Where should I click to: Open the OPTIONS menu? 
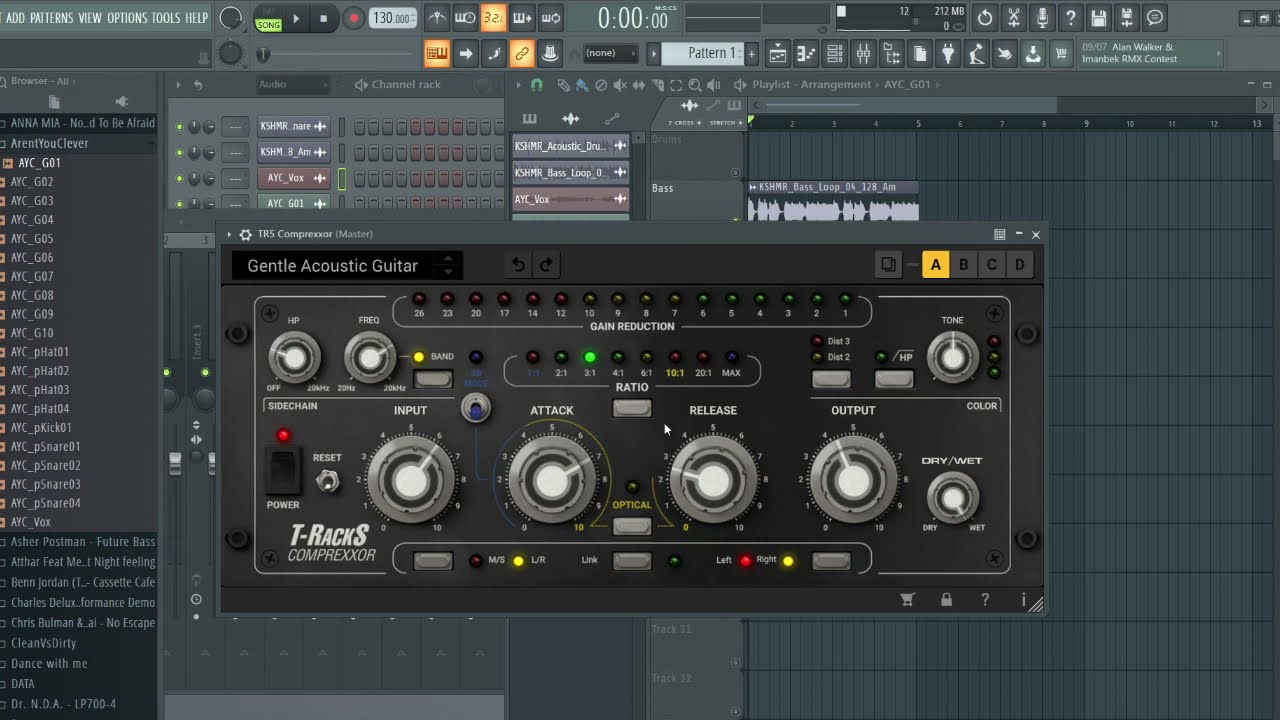tap(127, 18)
